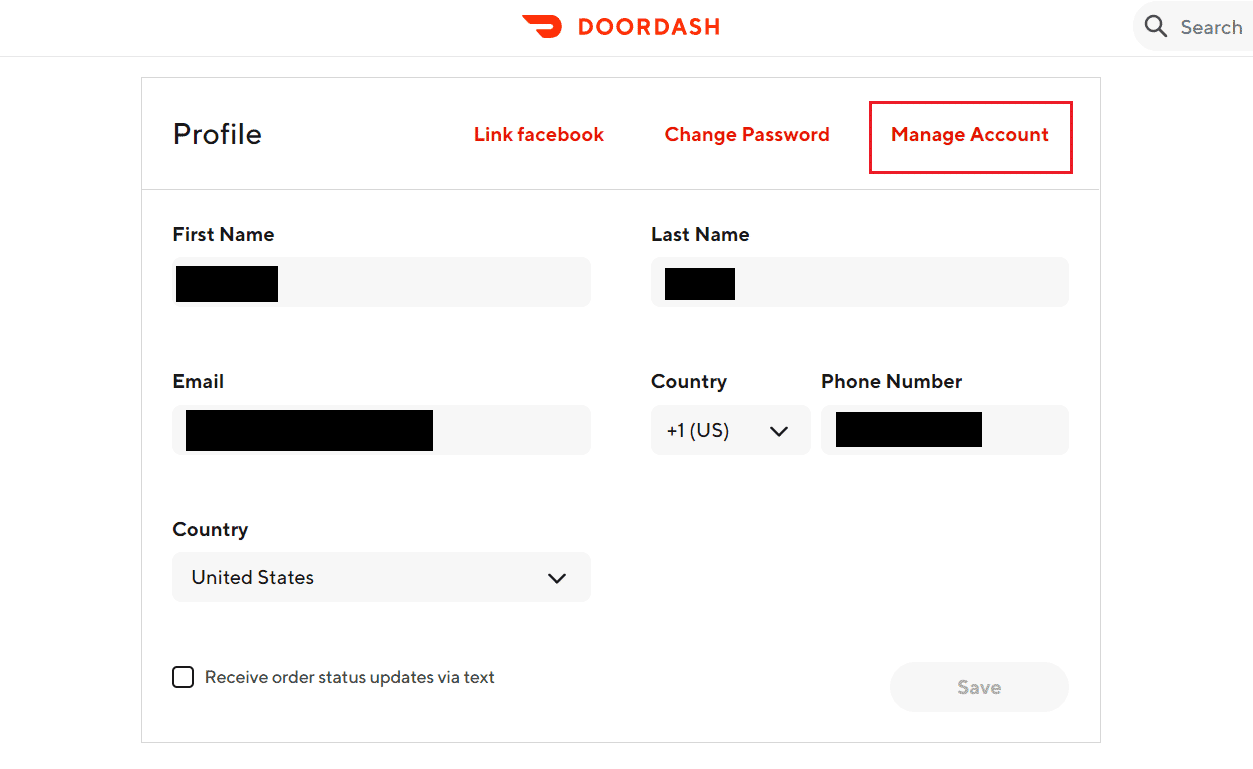Select the Link facebook option

point(539,135)
